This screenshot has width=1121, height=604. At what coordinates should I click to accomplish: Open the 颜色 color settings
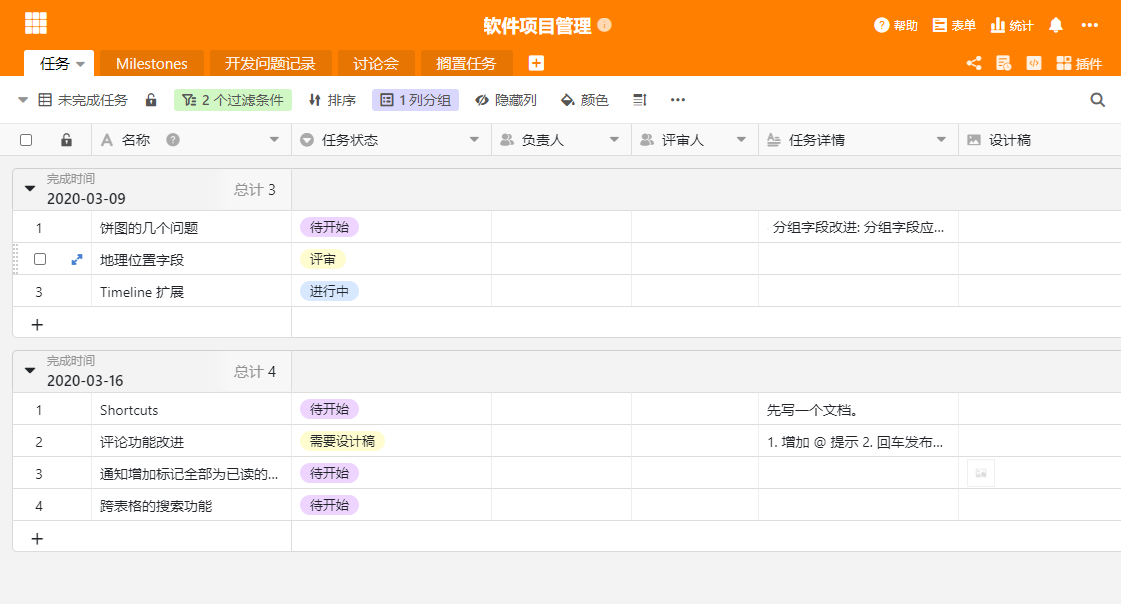pos(584,100)
